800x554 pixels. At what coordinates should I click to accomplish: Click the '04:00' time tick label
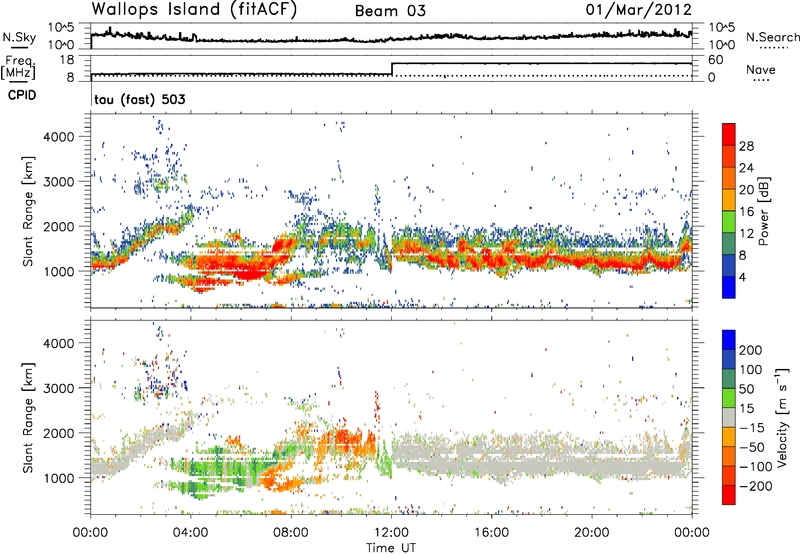[190, 533]
